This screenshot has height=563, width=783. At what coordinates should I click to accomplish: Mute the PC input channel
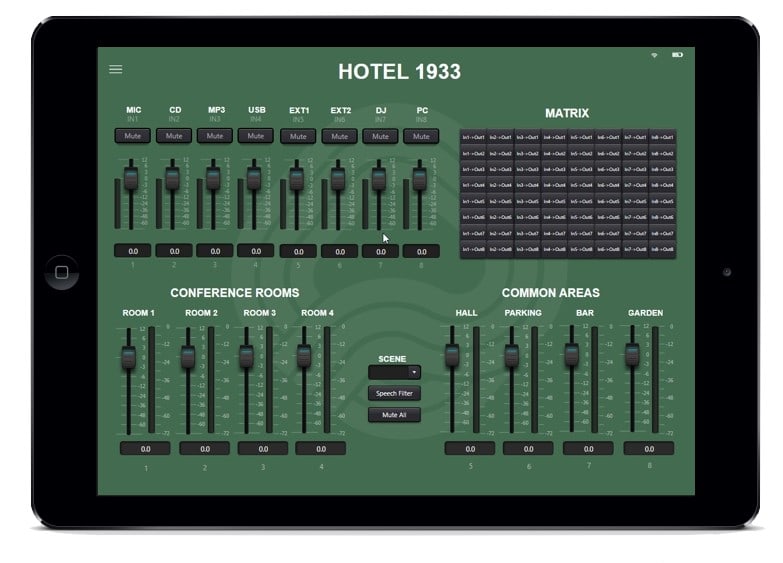(421, 136)
